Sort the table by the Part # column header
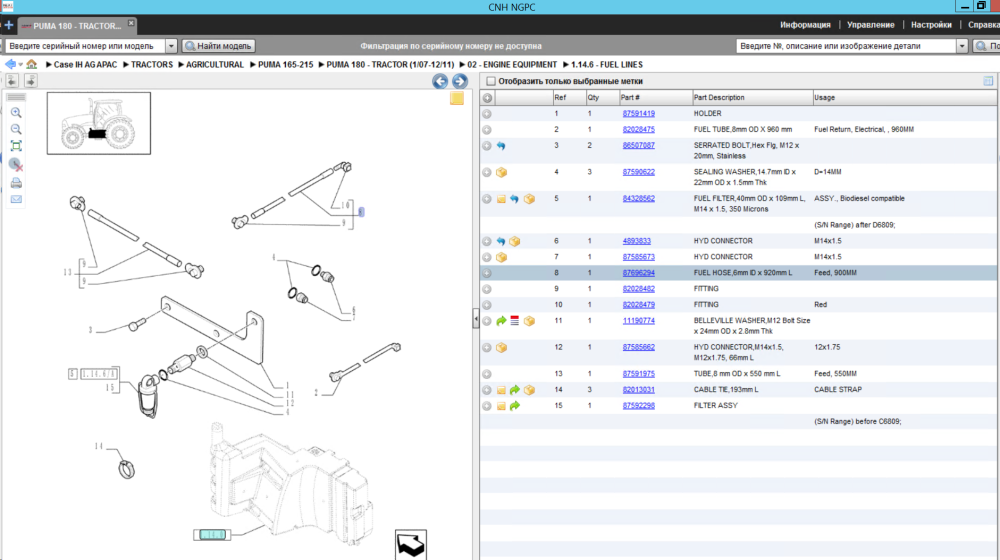Viewport: 1000px width, 560px height. [x=655, y=98]
